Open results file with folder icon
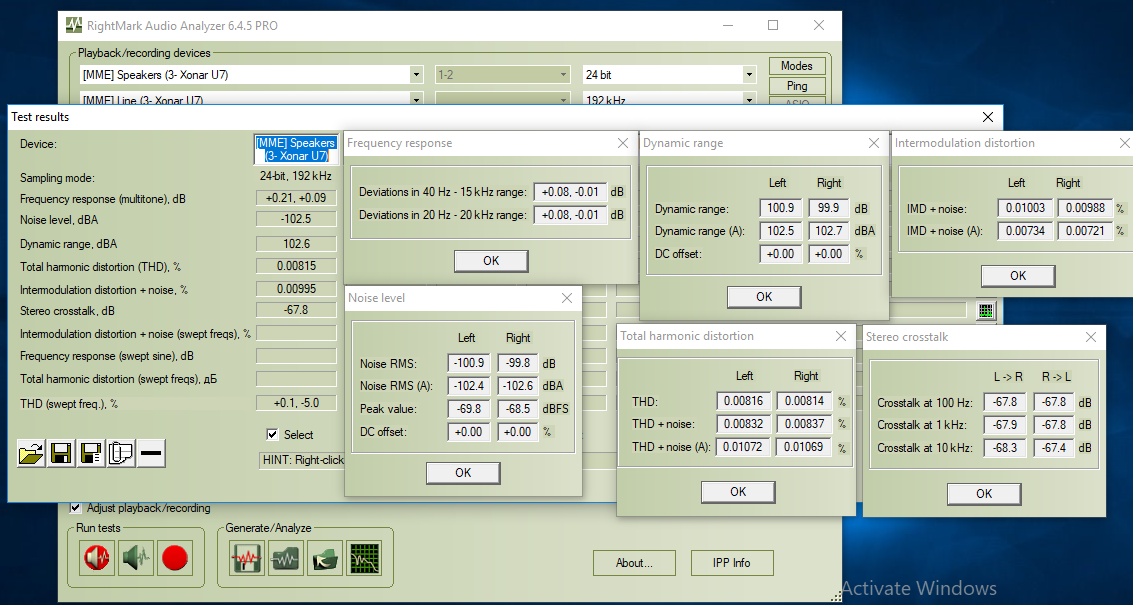The height and width of the screenshot is (605, 1133). [31, 453]
